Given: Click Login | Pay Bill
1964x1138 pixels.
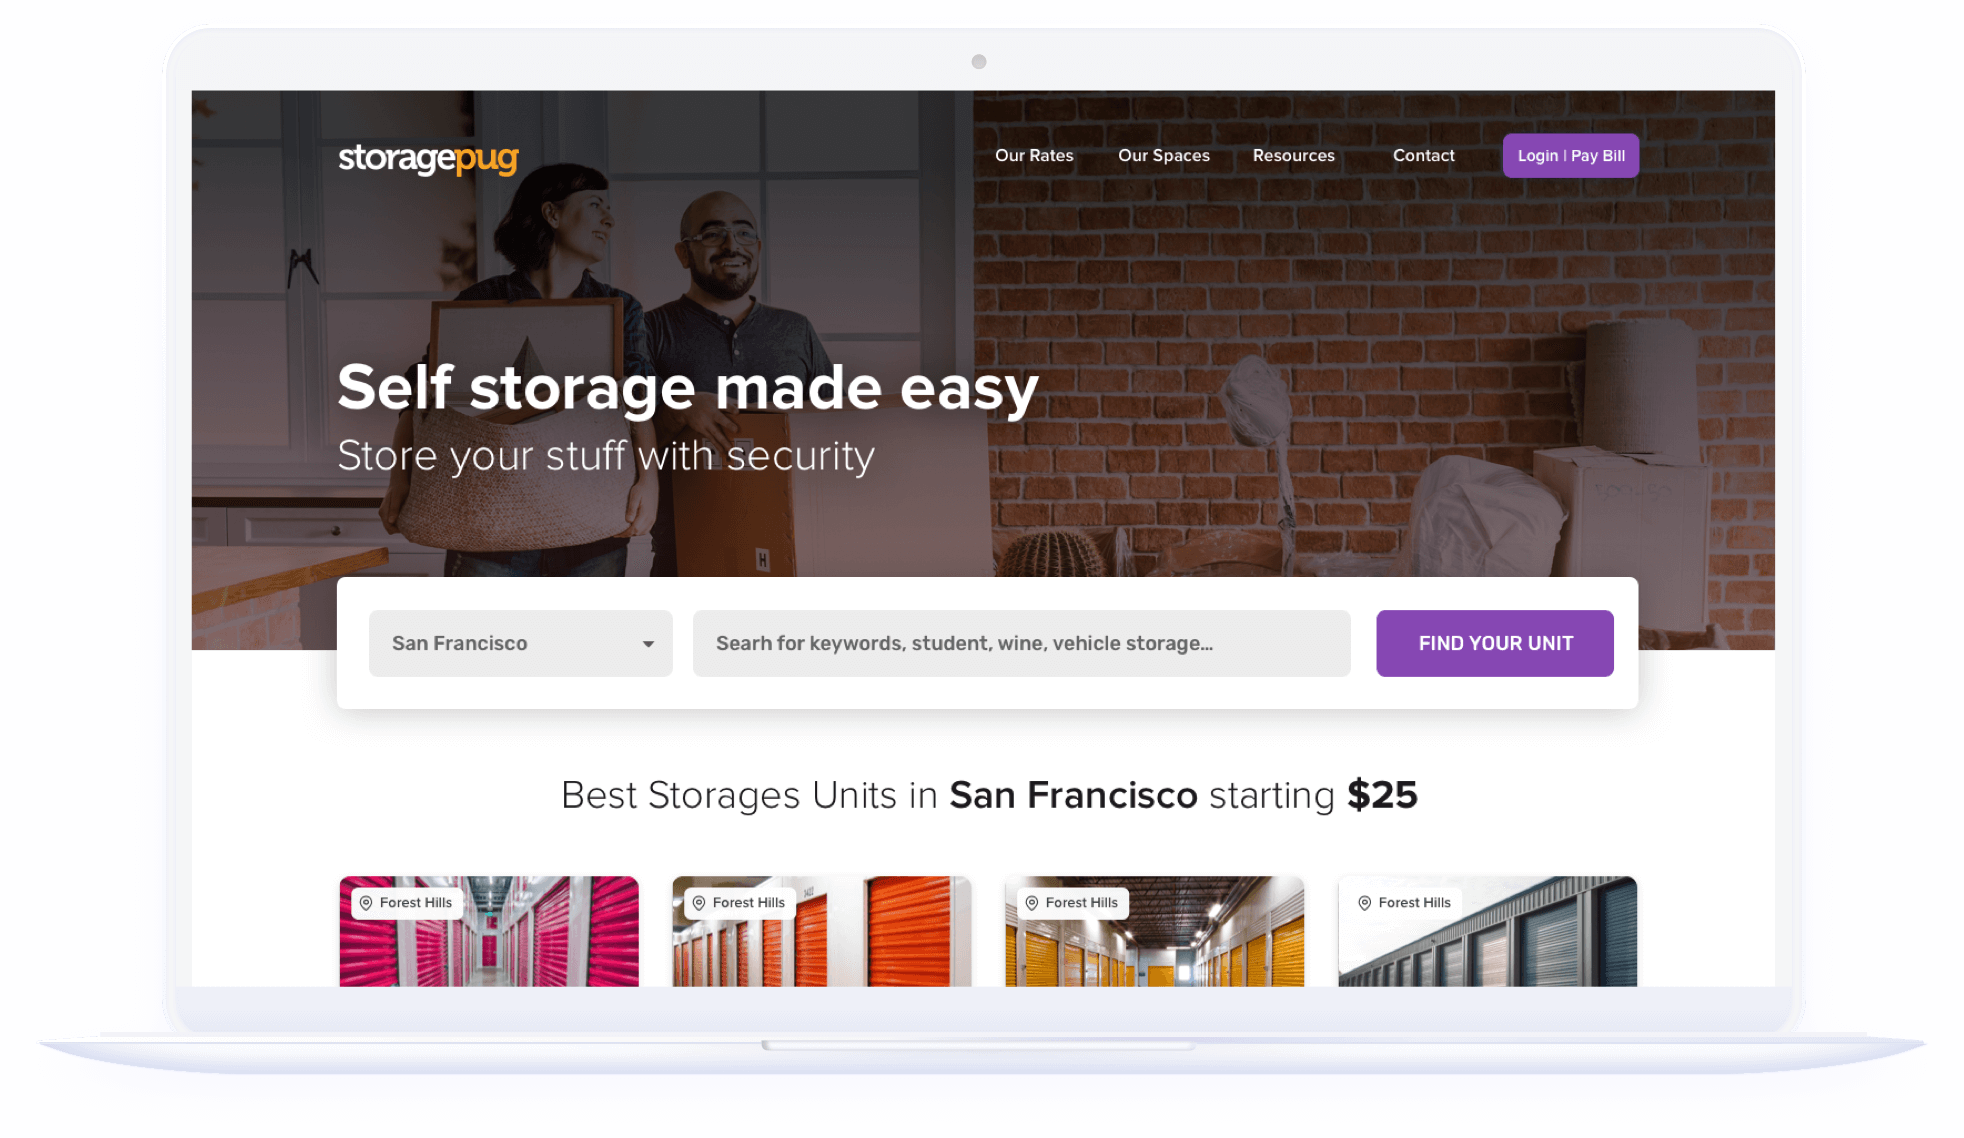Looking at the screenshot, I should click(1570, 156).
